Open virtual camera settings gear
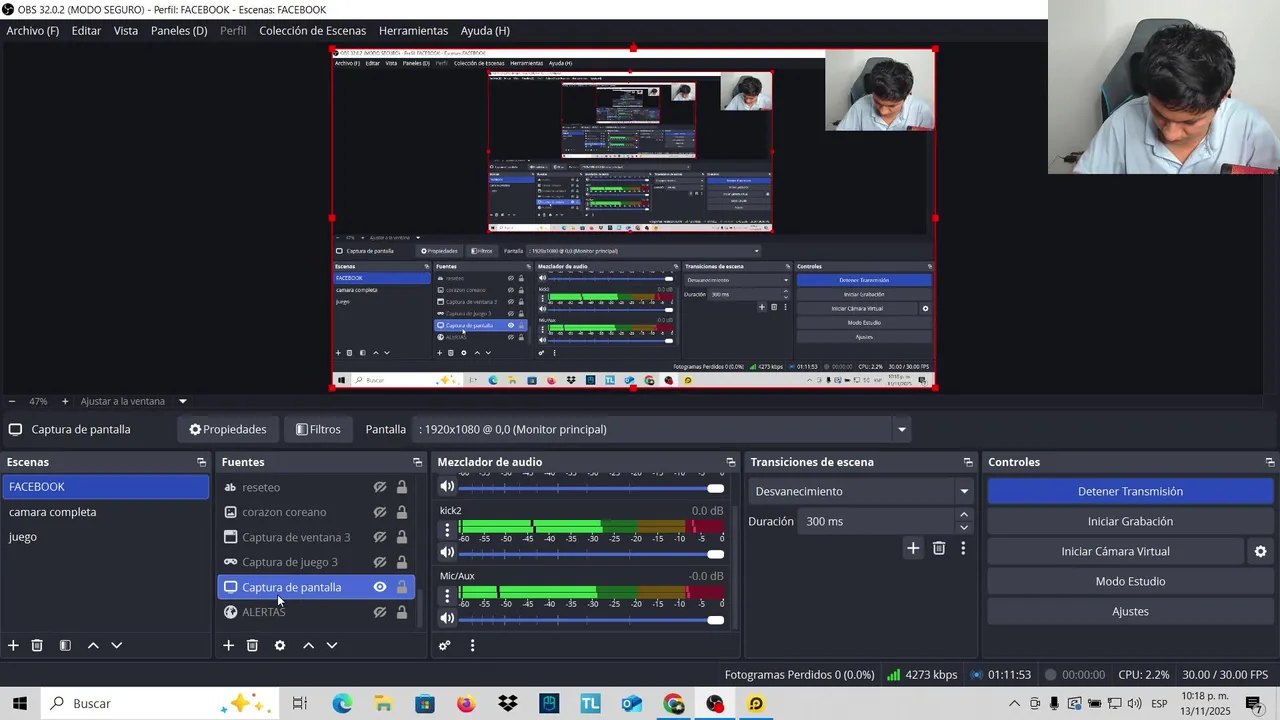Viewport: 1280px width, 720px height. (1260, 551)
